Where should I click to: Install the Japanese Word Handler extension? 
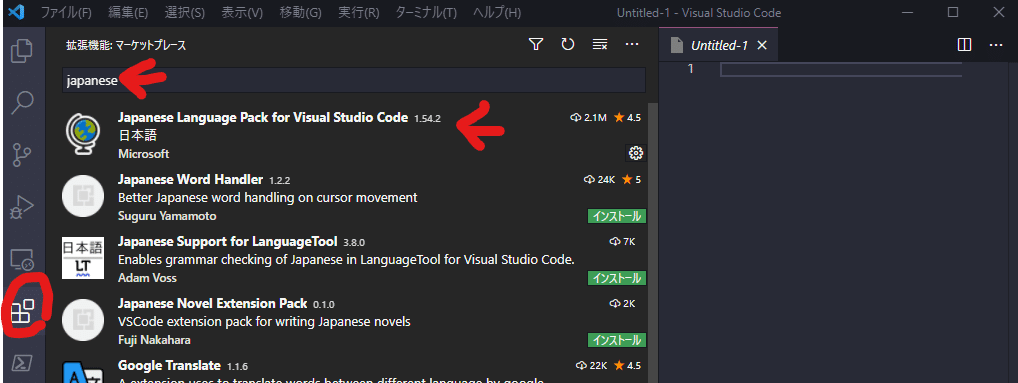617,216
